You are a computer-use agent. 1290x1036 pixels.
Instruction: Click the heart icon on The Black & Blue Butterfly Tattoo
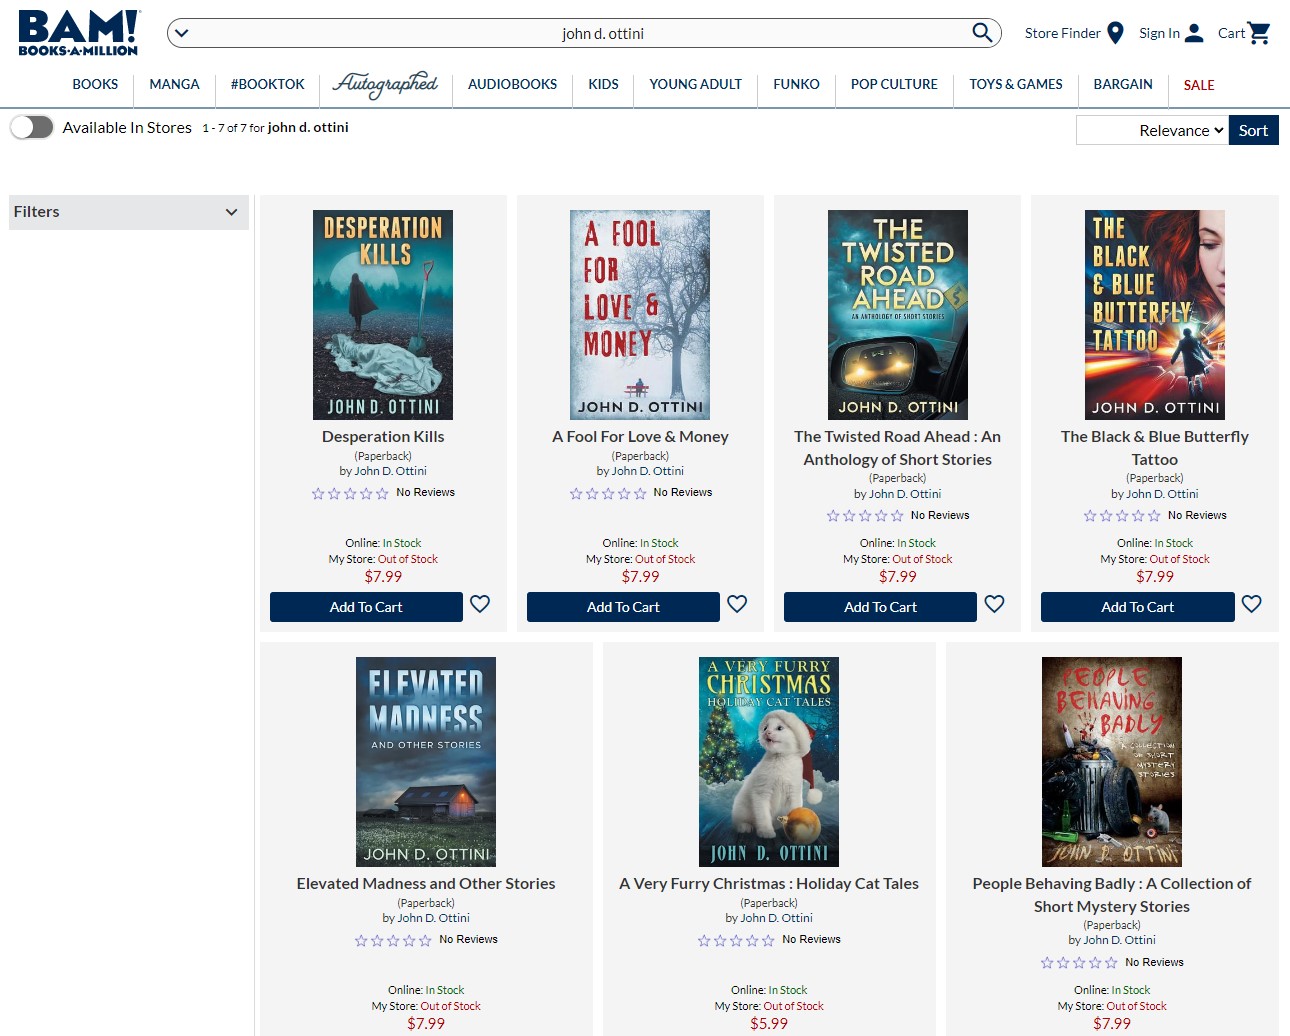click(1251, 604)
